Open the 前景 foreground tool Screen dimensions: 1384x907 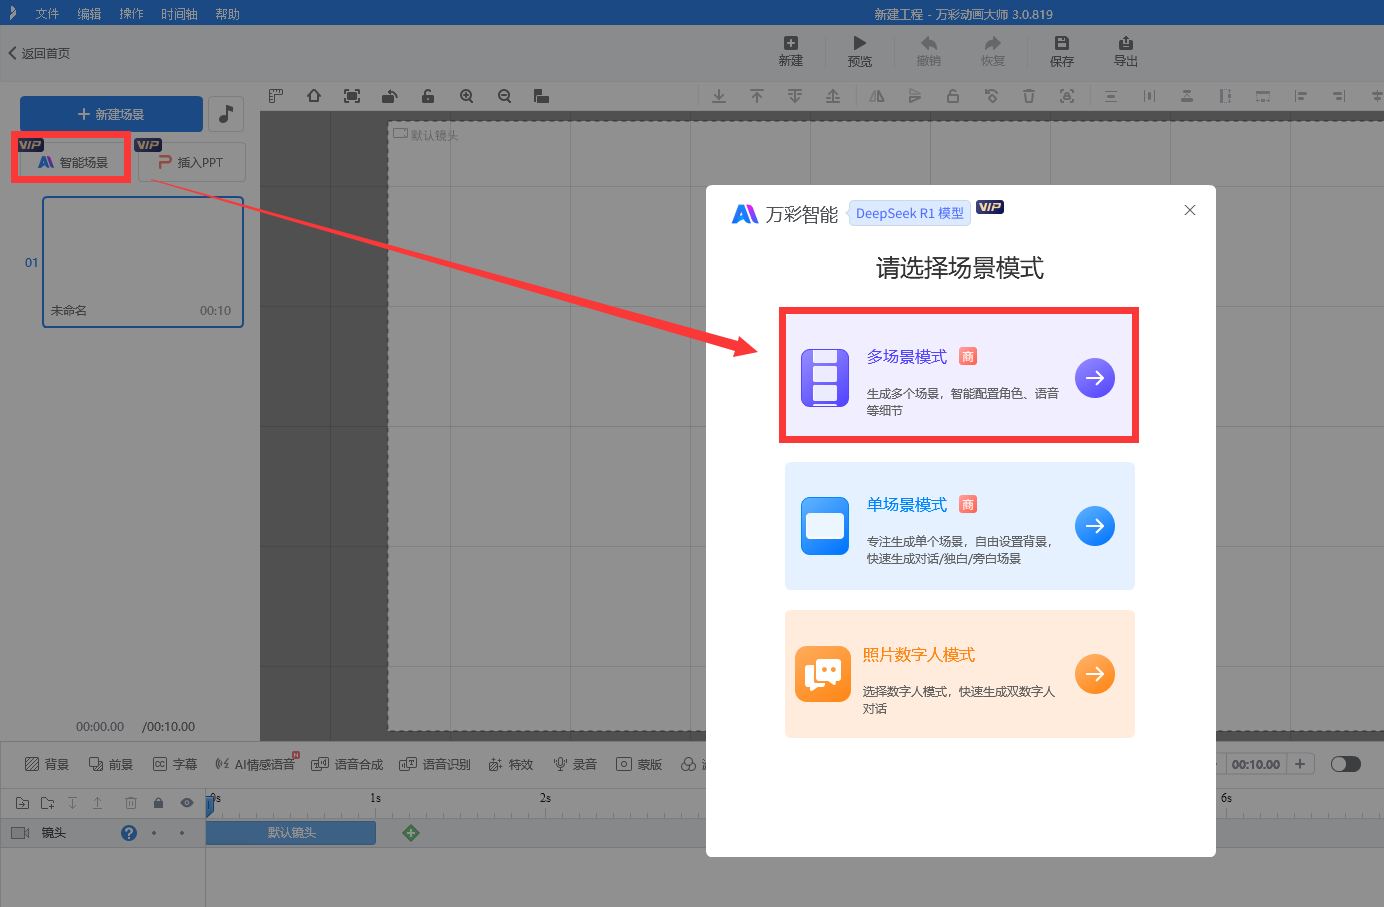click(111, 764)
